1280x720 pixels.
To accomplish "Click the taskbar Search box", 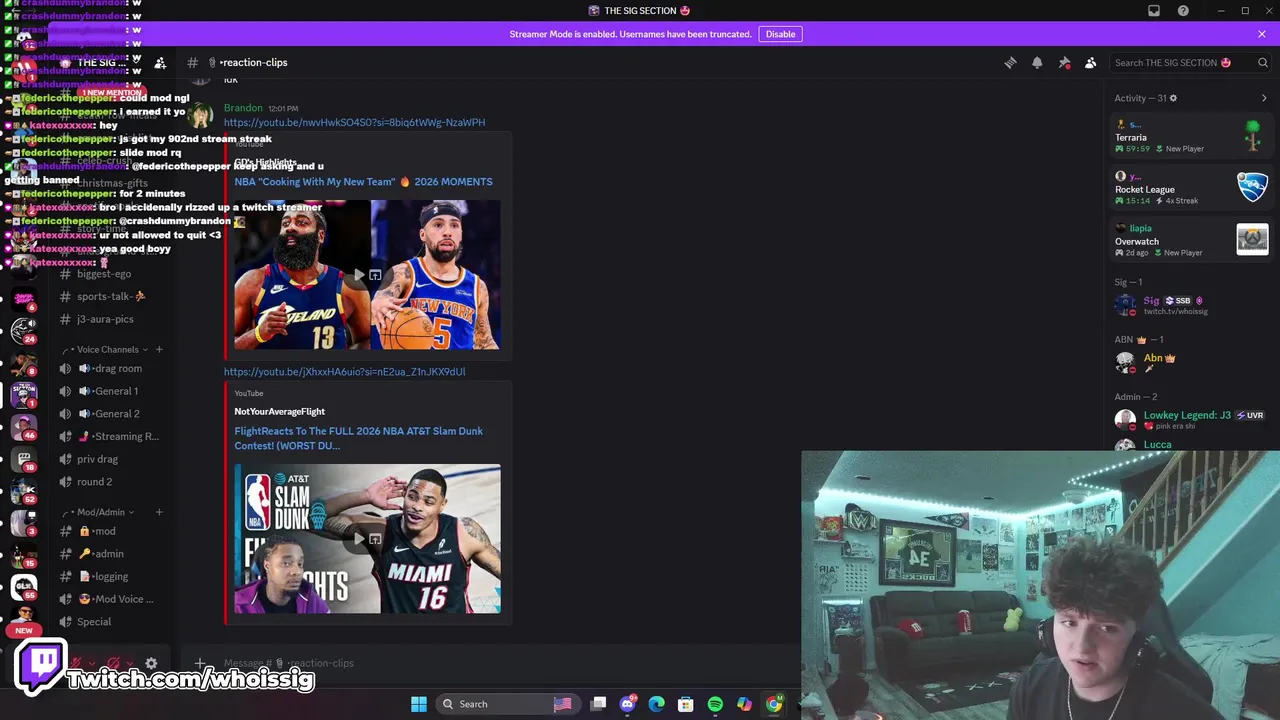I will 508,704.
